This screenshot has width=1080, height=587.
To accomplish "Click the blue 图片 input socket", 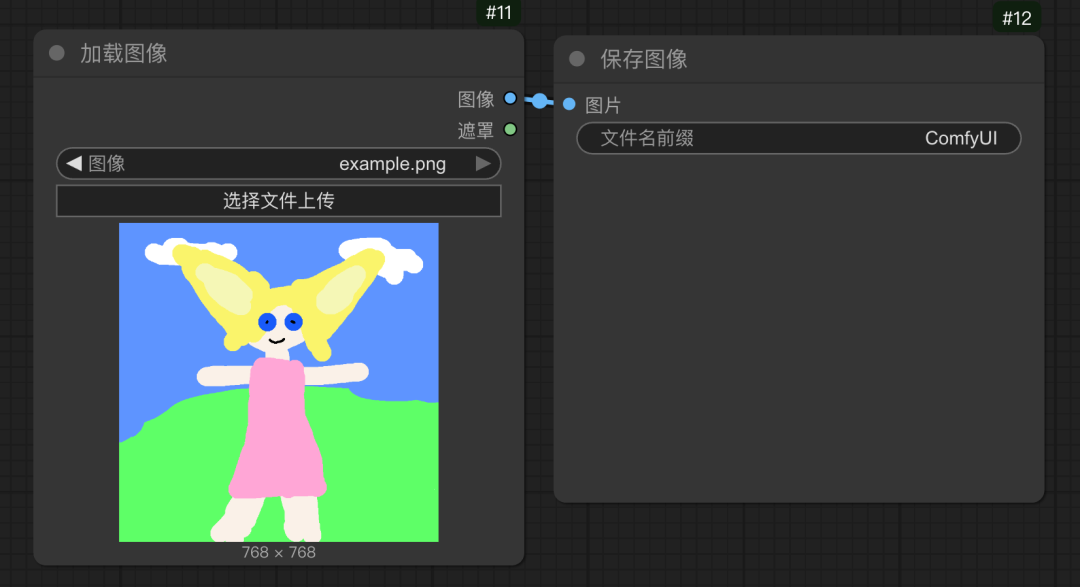I will coord(569,105).
